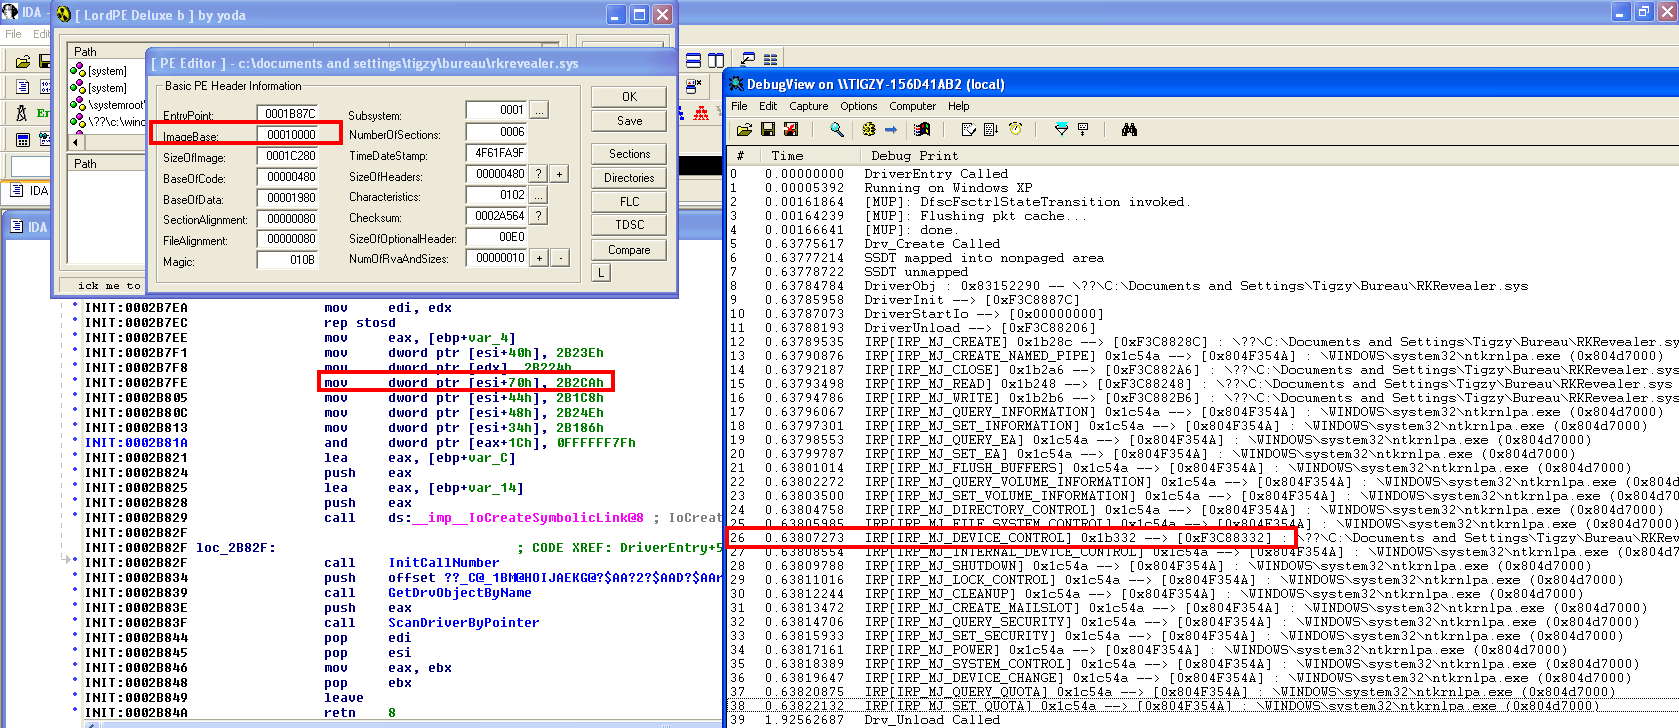Click the '+' button next to NumOfRvaAndSizes
This screenshot has height=728, width=1679.
[x=539, y=258]
